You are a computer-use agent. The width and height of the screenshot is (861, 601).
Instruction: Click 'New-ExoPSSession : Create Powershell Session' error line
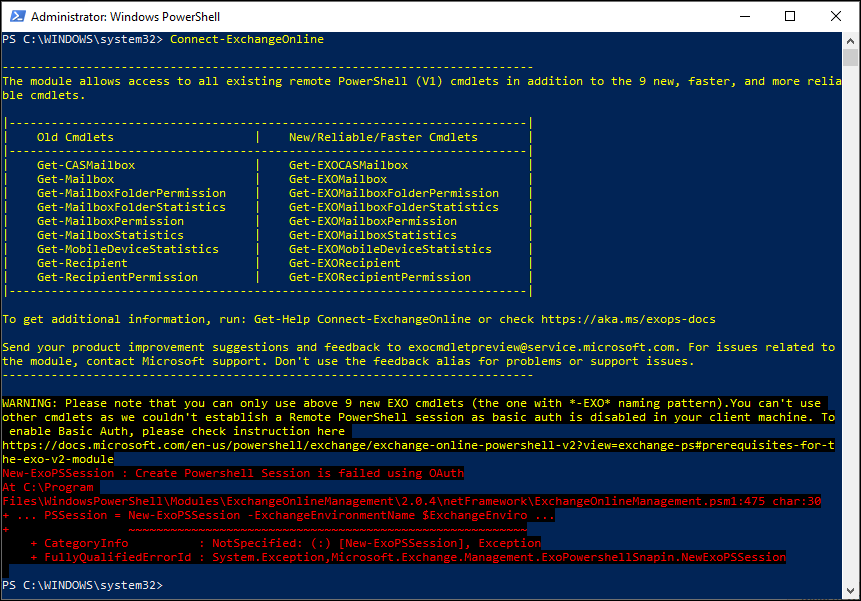tap(233, 473)
